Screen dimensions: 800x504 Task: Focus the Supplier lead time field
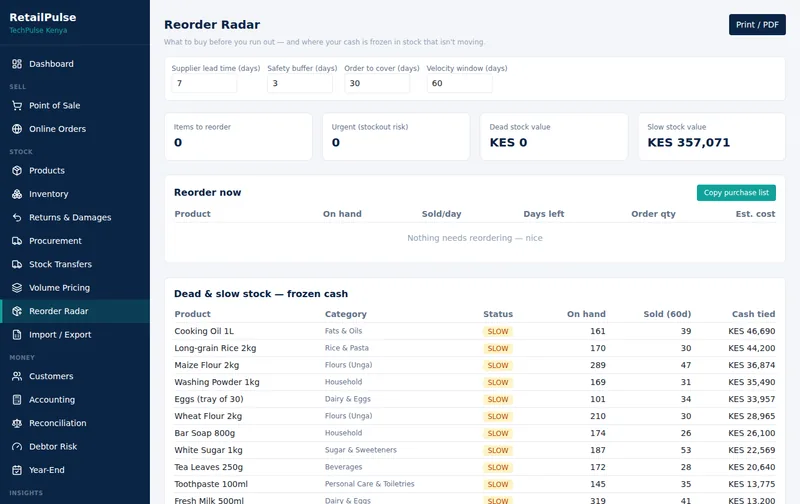point(204,83)
